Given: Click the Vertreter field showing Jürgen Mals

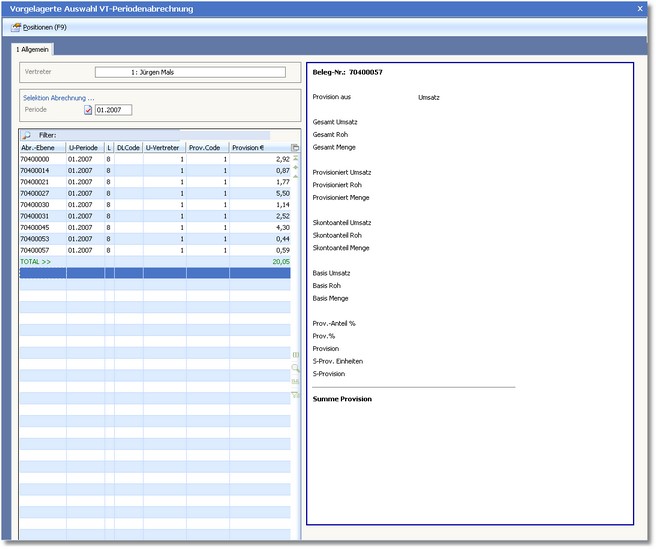Looking at the screenshot, I should pyautogui.click(x=190, y=72).
